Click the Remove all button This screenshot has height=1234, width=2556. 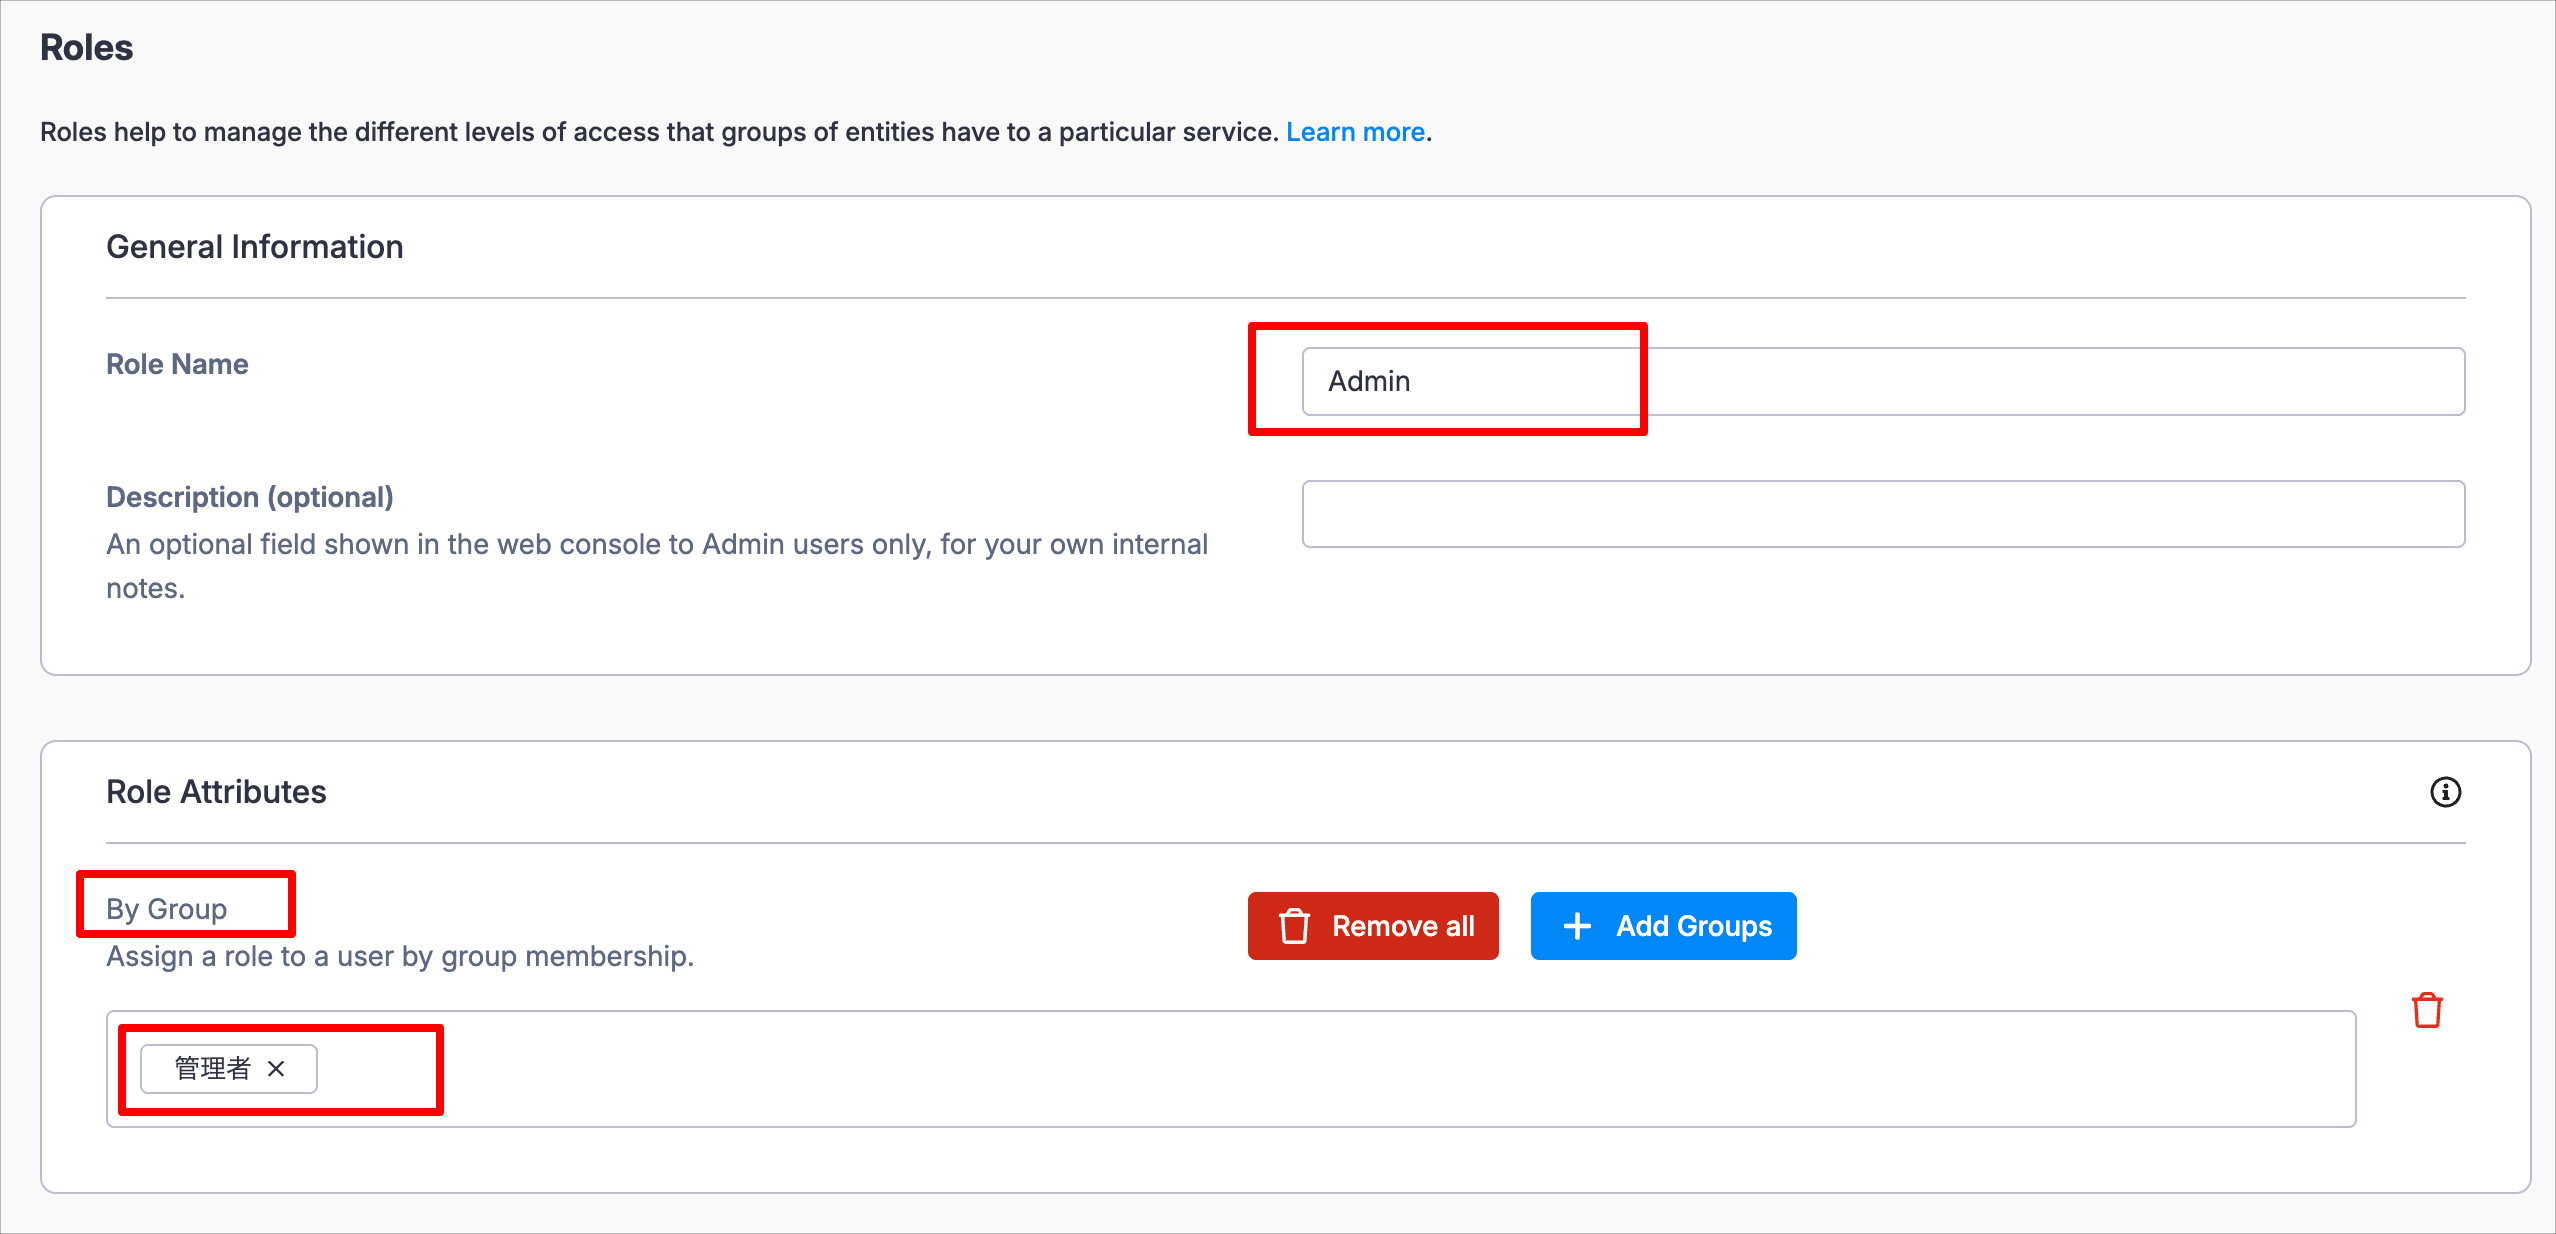pyautogui.click(x=1373, y=926)
